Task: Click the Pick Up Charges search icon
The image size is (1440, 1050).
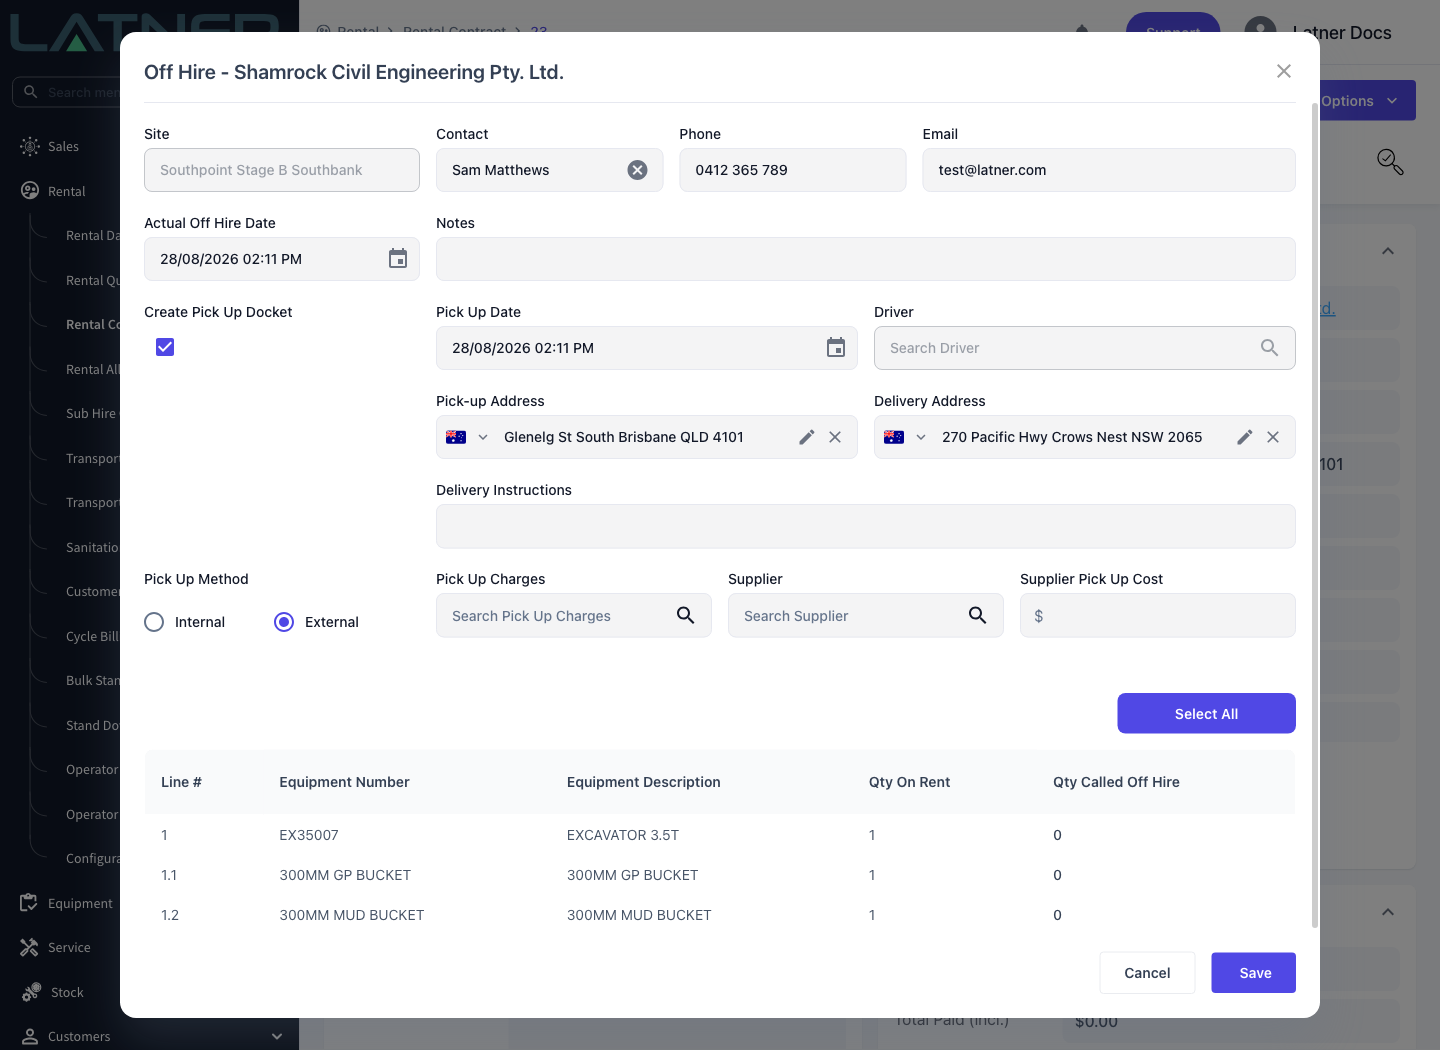Action: pyautogui.click(x=685, y=615)
